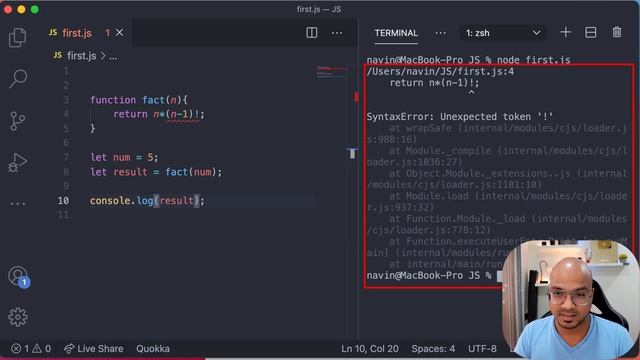Open problems count in status bar
640x360 pixels.
pyautogui.click(x=31, y=349)
